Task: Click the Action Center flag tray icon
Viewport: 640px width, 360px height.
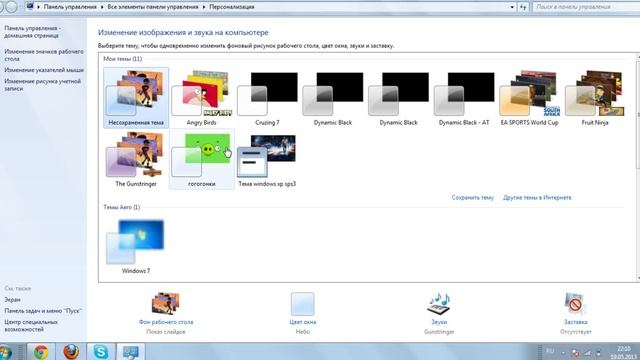Action: [x=575, y=353]
